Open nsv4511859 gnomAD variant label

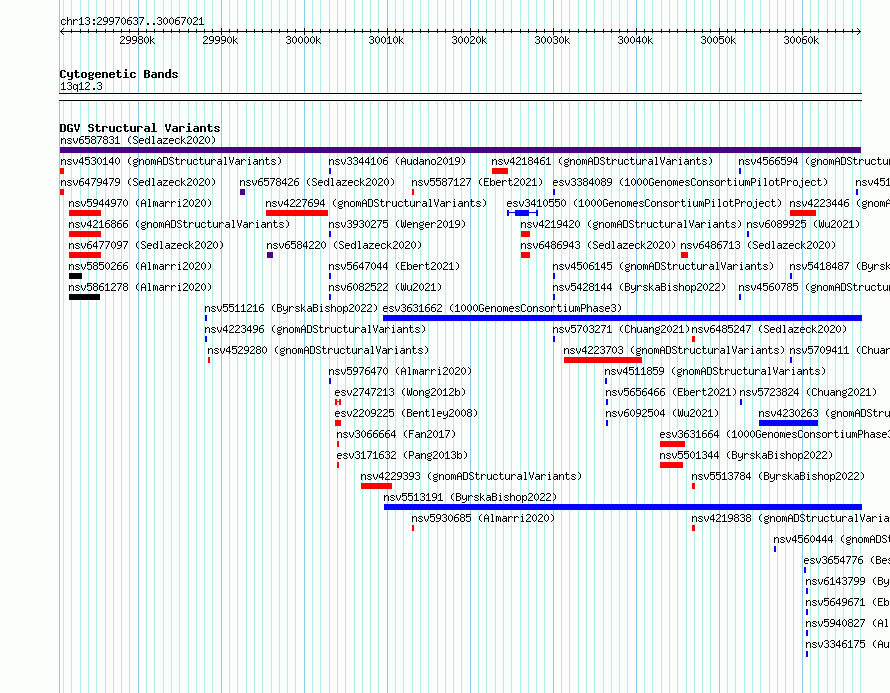pos(715,371)
